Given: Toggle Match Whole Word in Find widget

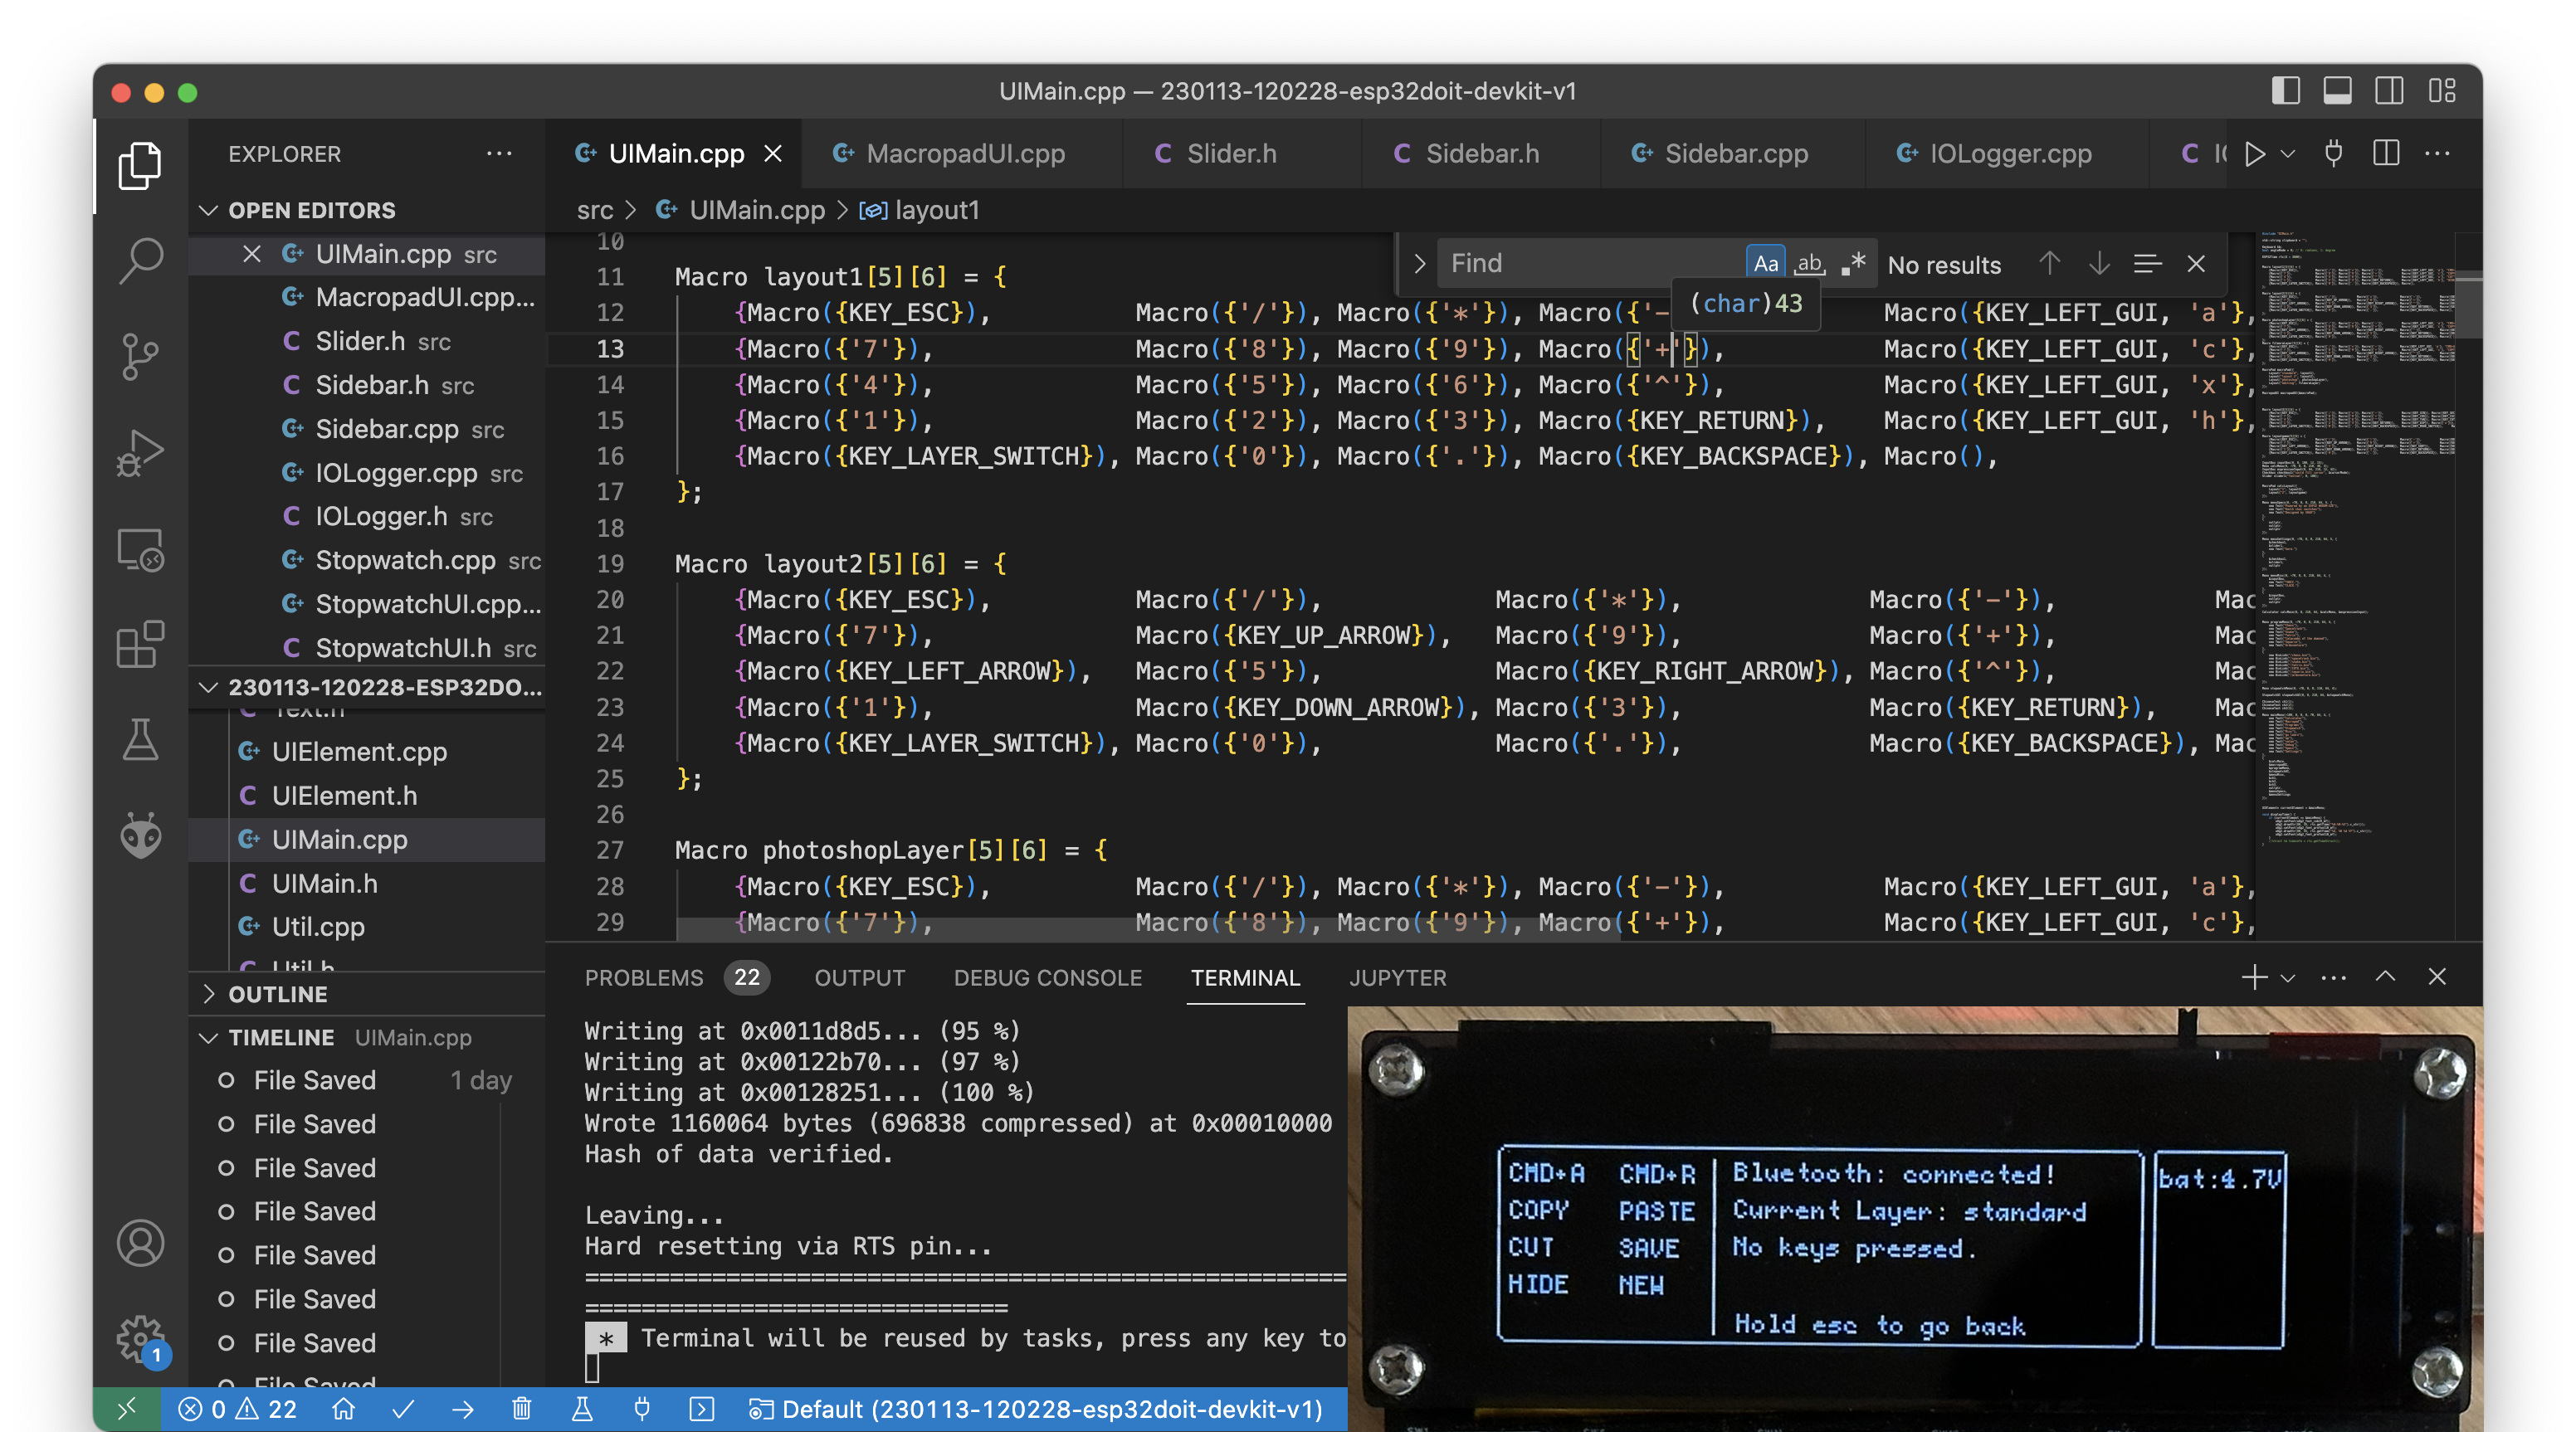Looking at the screenshot, I should 1809,264.
